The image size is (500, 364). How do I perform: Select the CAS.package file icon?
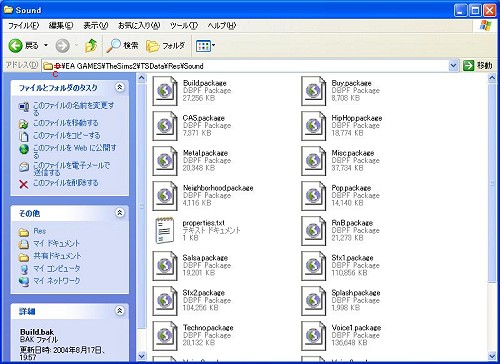tap(165, 126)
